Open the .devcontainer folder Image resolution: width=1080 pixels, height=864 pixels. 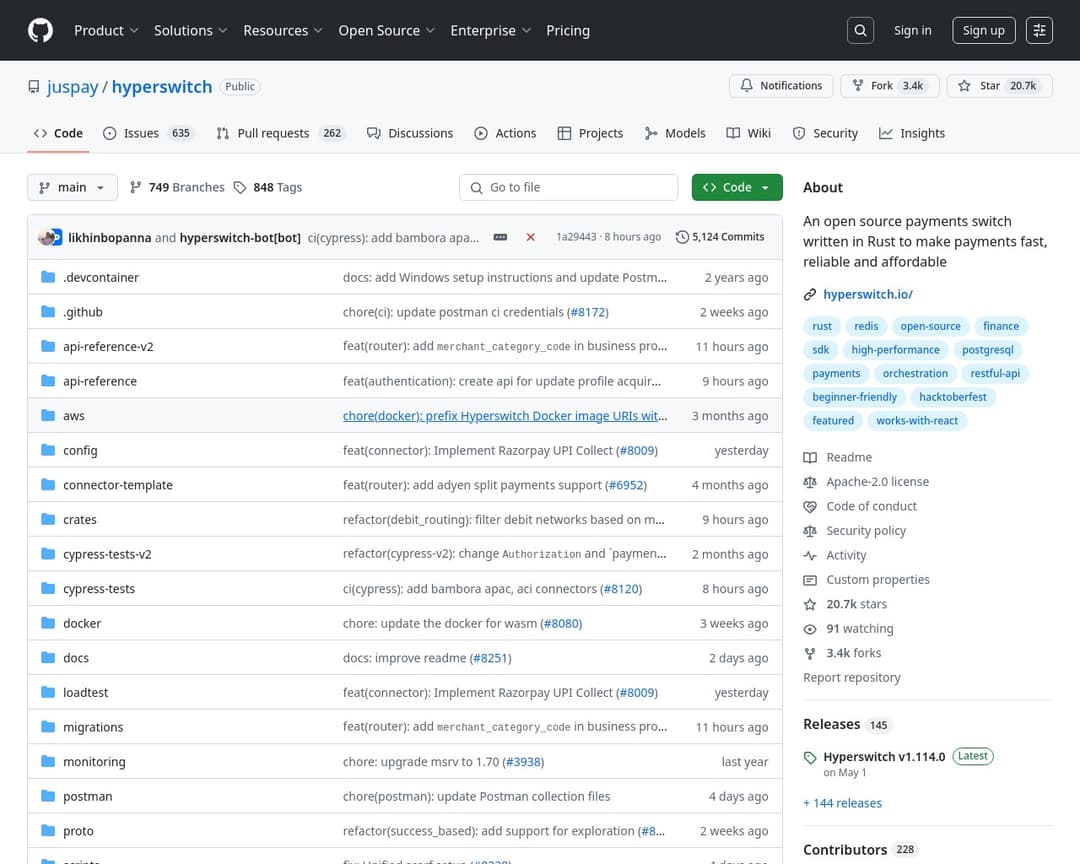101,278
